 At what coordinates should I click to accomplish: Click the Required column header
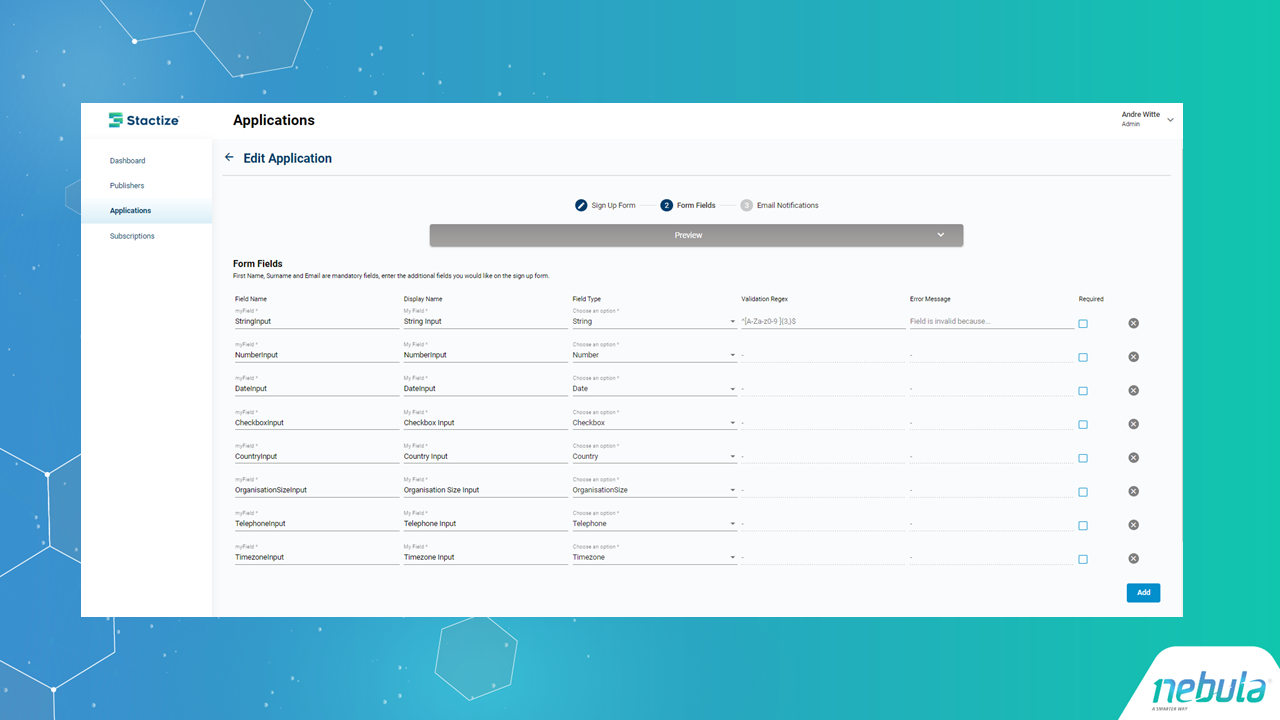[1091, 299]
